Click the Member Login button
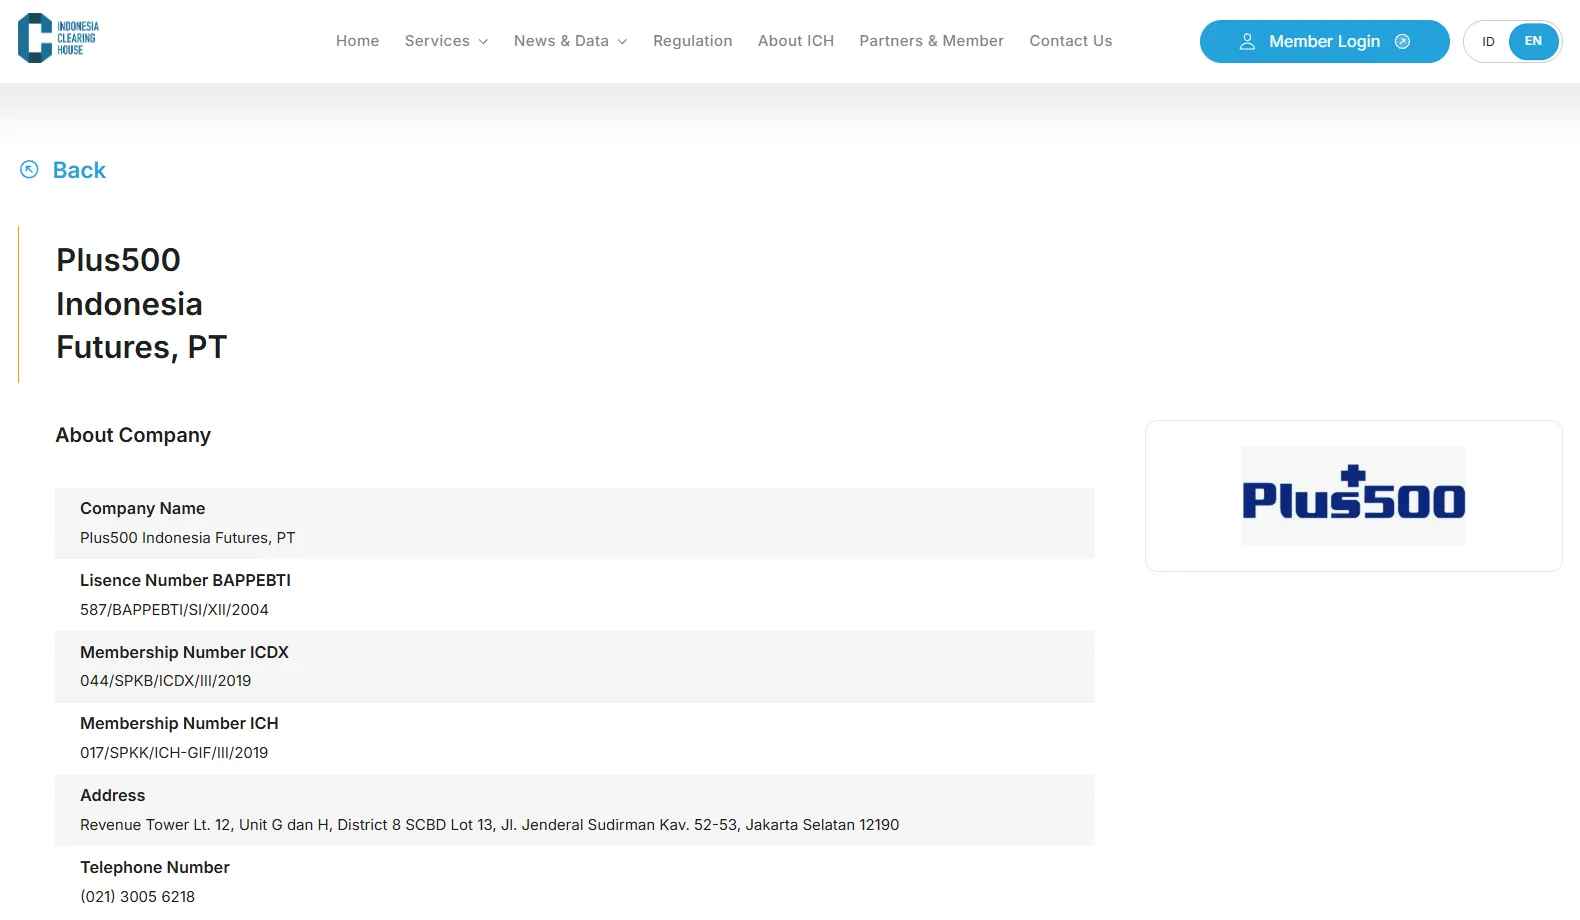This screenshot has height=920, width=1580. [x=1324, y=42]
